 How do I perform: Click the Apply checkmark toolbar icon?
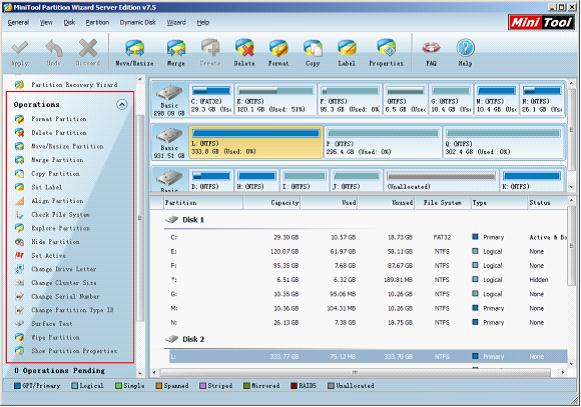point(20,49)
